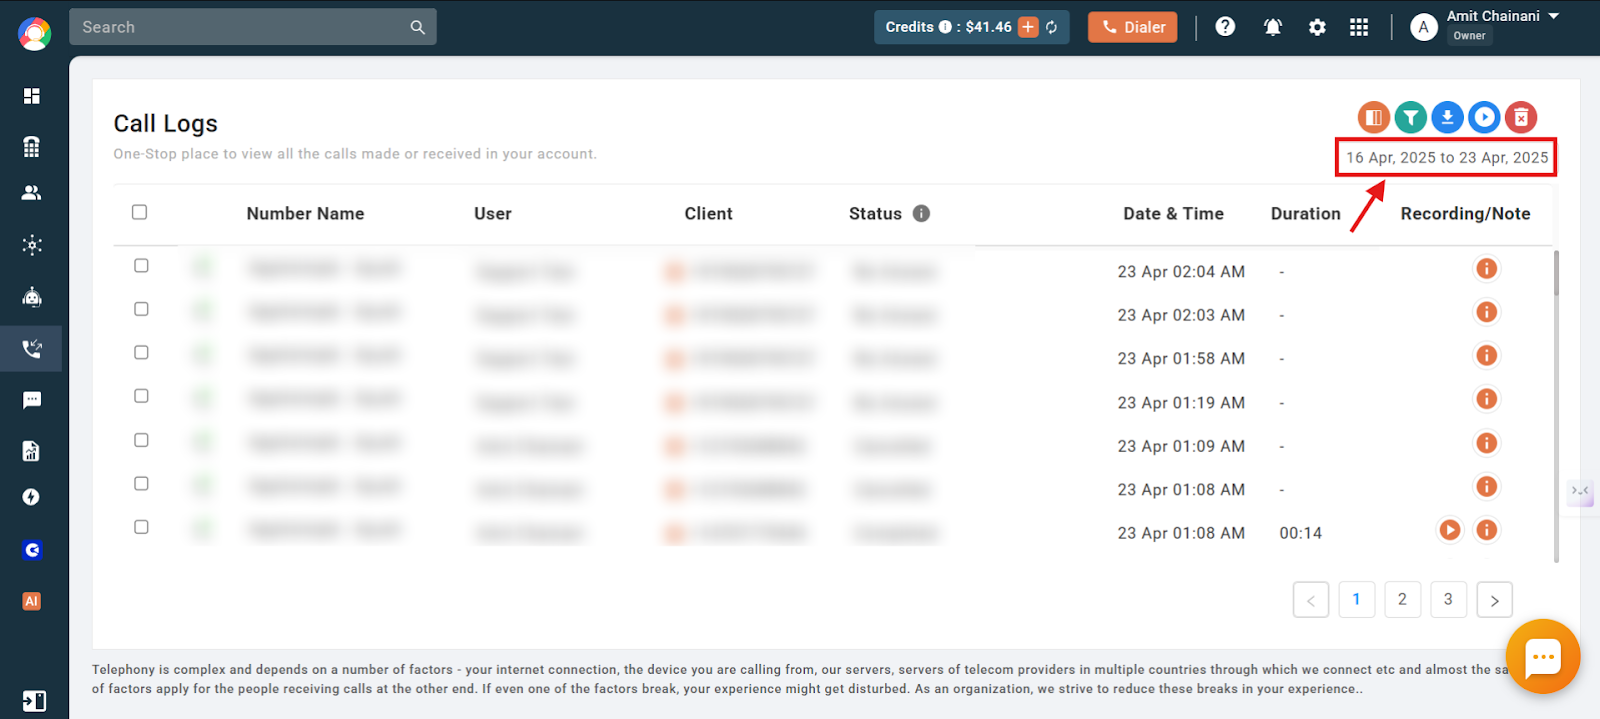Screen dimensions: 1600x719
Task: Click the red delete logs icon
Action: [x=1521, y=117]
